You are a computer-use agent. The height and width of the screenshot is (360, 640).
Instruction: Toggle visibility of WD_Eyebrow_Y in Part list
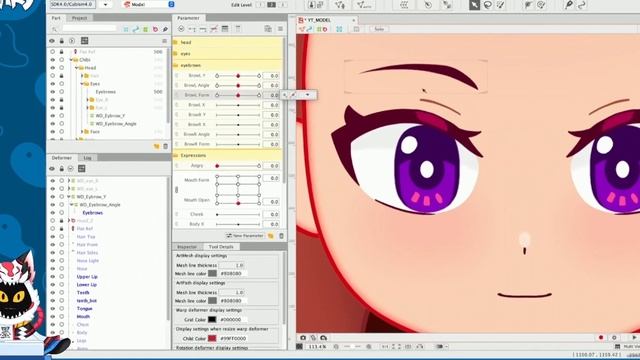coord(52,116)
